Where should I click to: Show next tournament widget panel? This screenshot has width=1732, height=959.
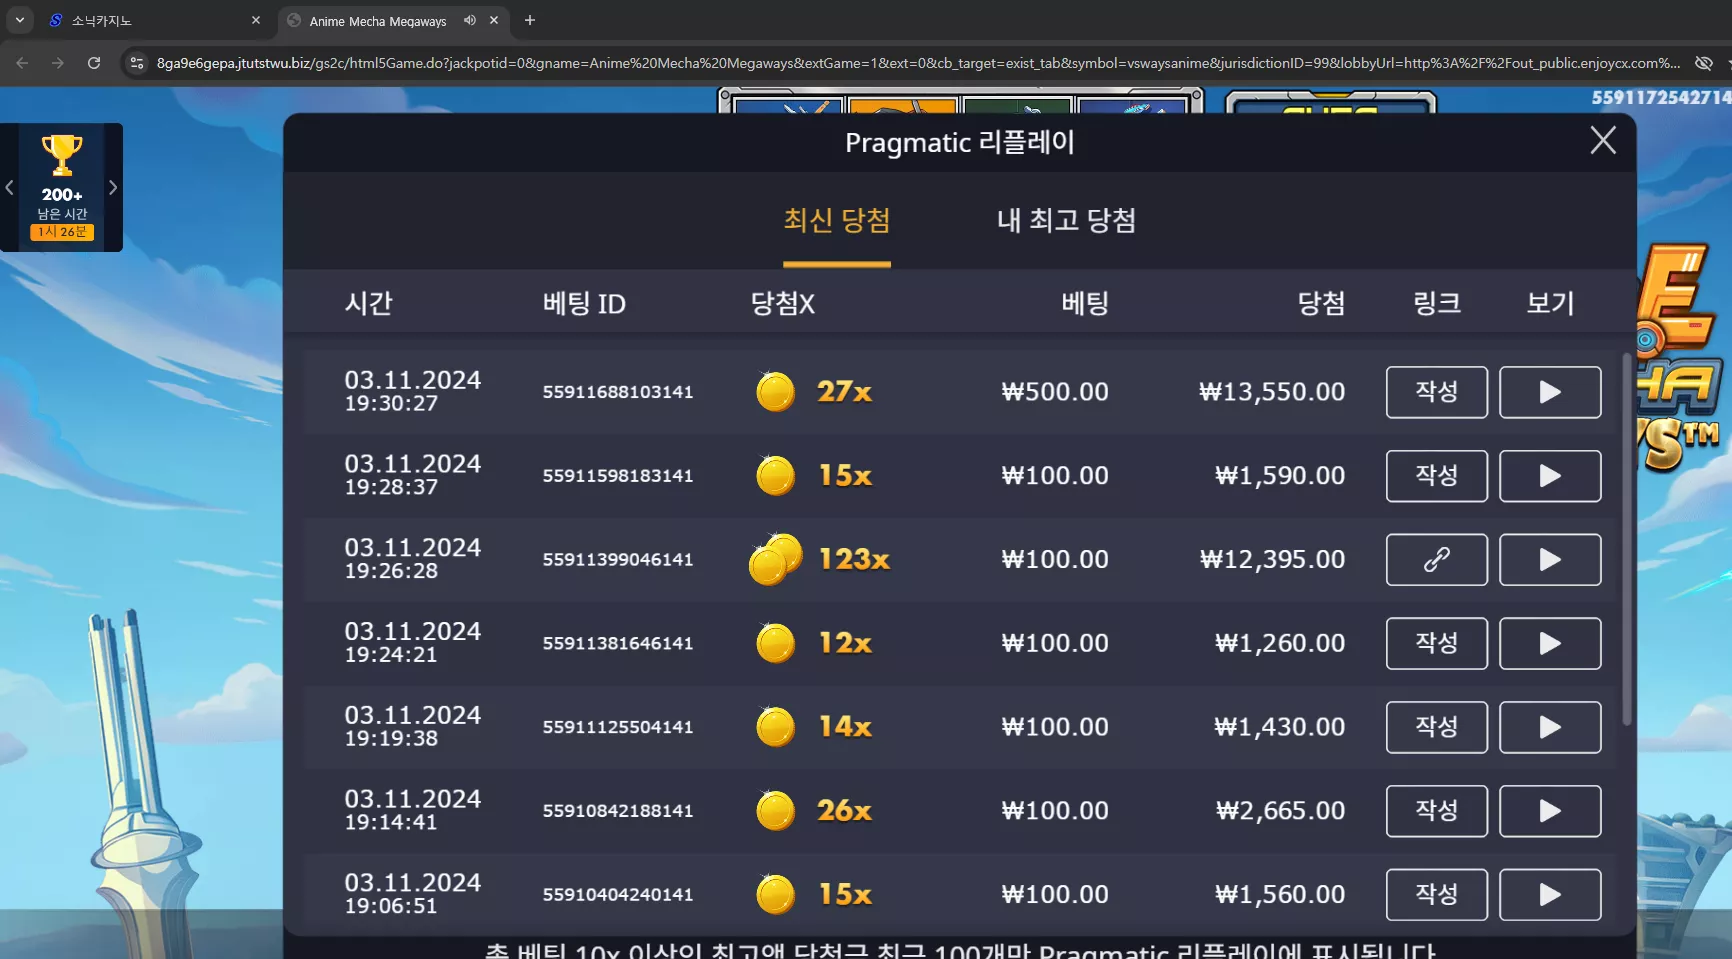coord(113,187)
